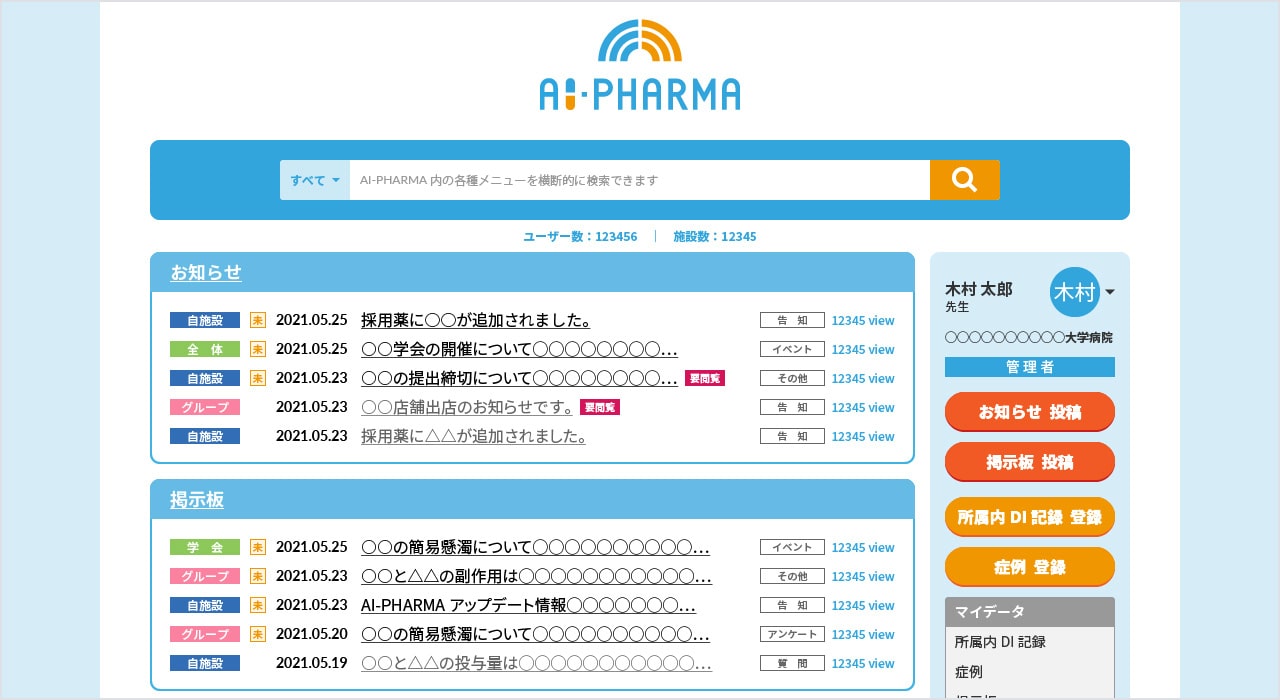
Task: Click the グループ badge on the 店舗出店 row
Action: (204, 407)
